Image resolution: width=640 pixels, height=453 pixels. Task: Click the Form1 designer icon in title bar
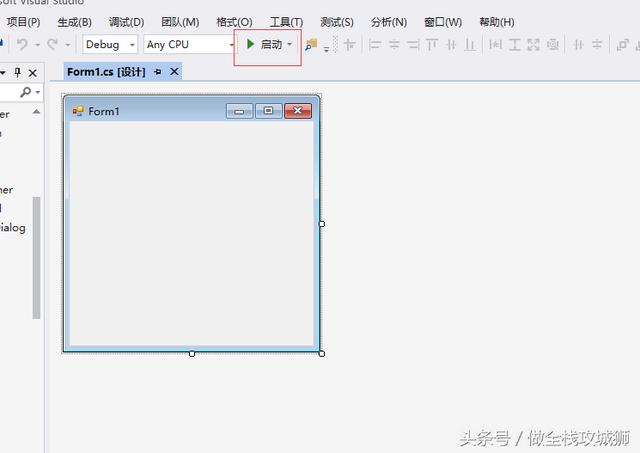point(78,111)
